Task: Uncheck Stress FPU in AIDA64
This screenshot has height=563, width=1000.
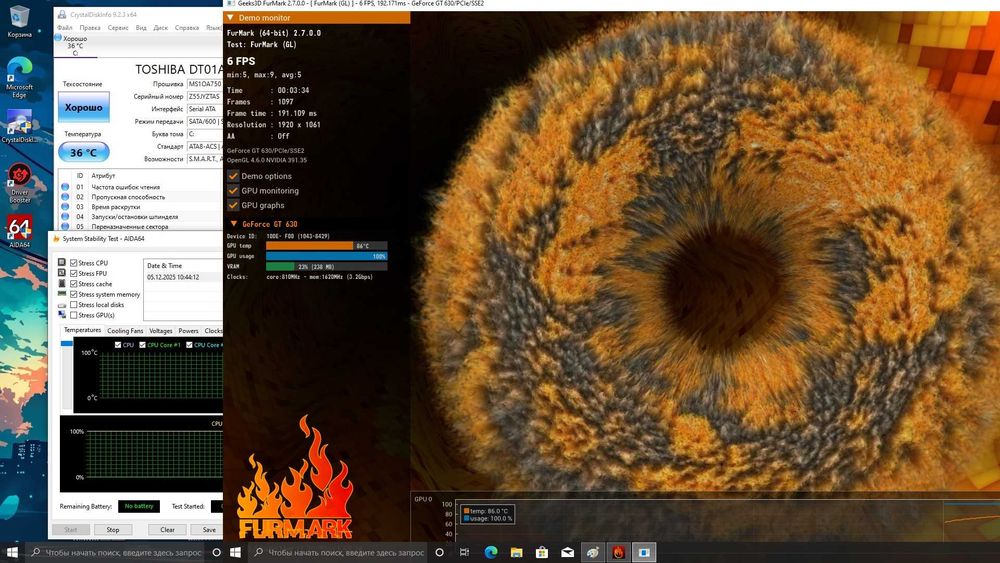Action: [74, 273]
